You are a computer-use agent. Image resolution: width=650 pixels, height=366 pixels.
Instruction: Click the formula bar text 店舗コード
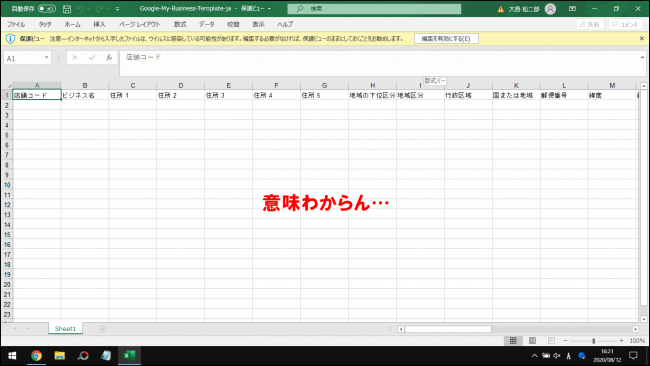click(143, 57)
